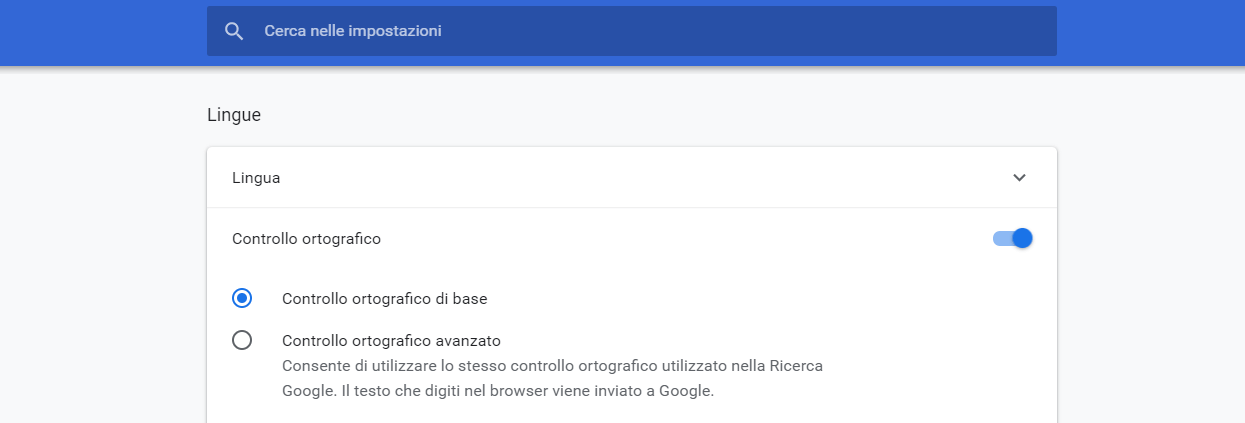The image size is (1245, 423).
Task: Click the advanced spell check description text
Action: pos(552,378)
